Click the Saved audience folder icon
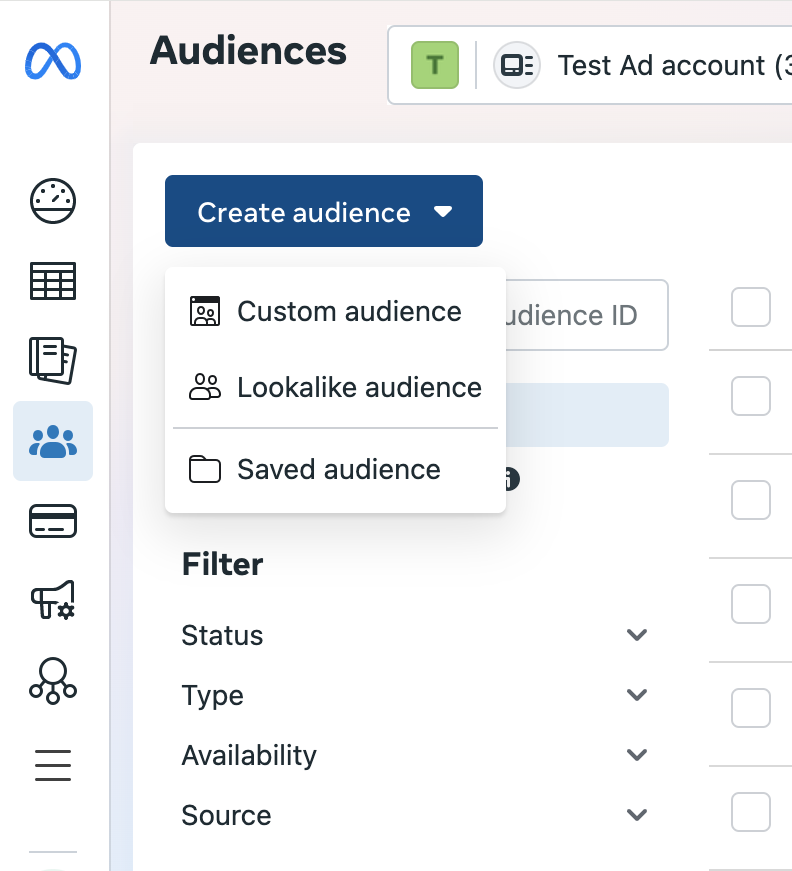Viewport: 792px width, 871px height. point(205,469)
